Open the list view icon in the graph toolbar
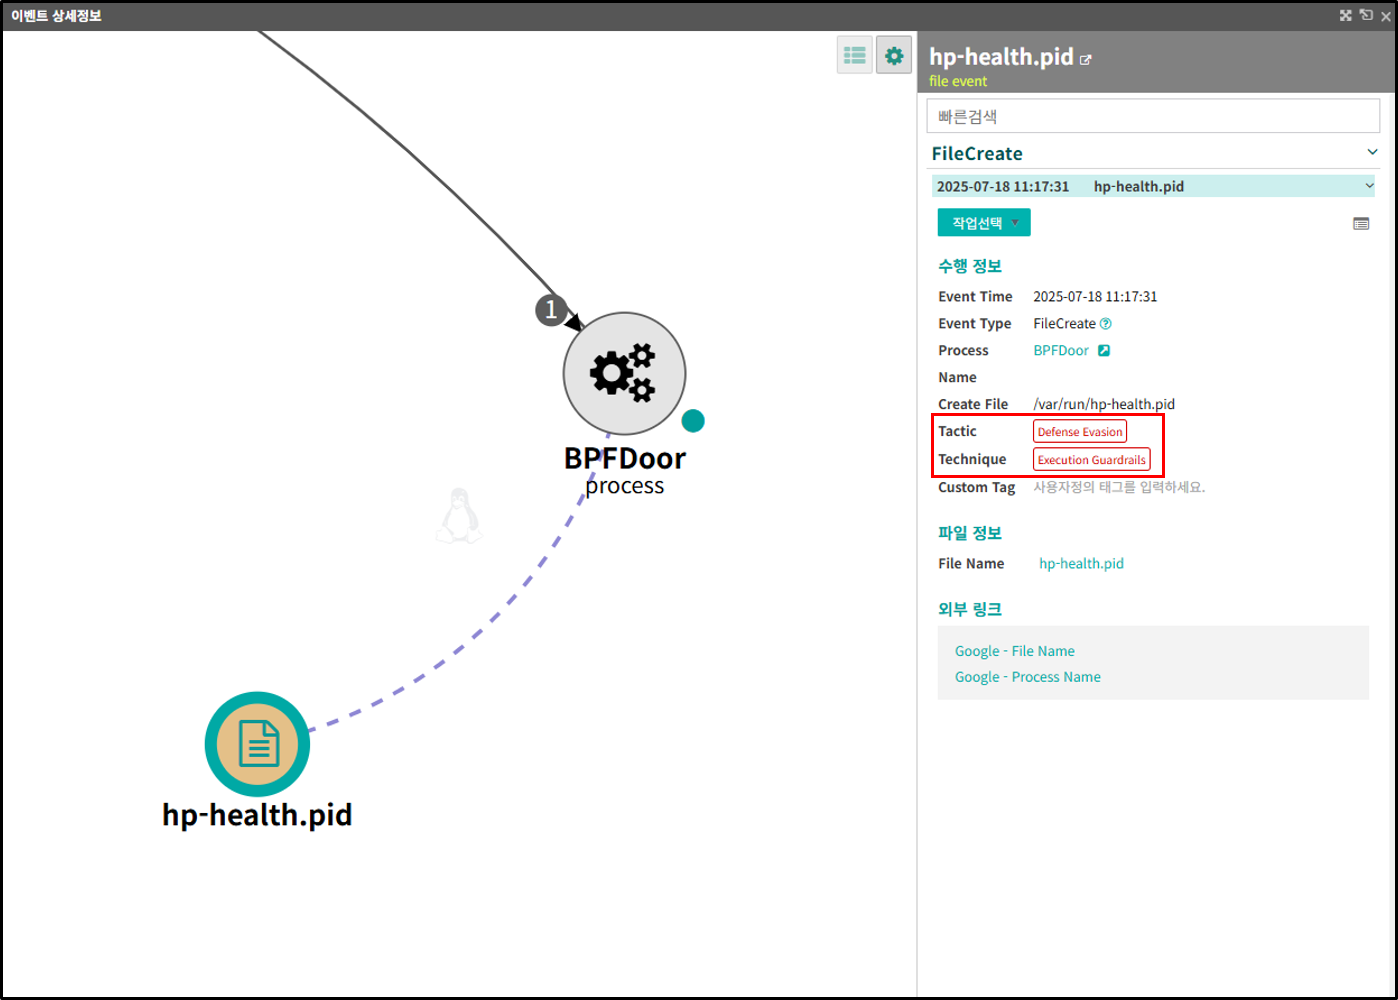The width and height of the screenshot is (1398, 1000). coord(855,56)
